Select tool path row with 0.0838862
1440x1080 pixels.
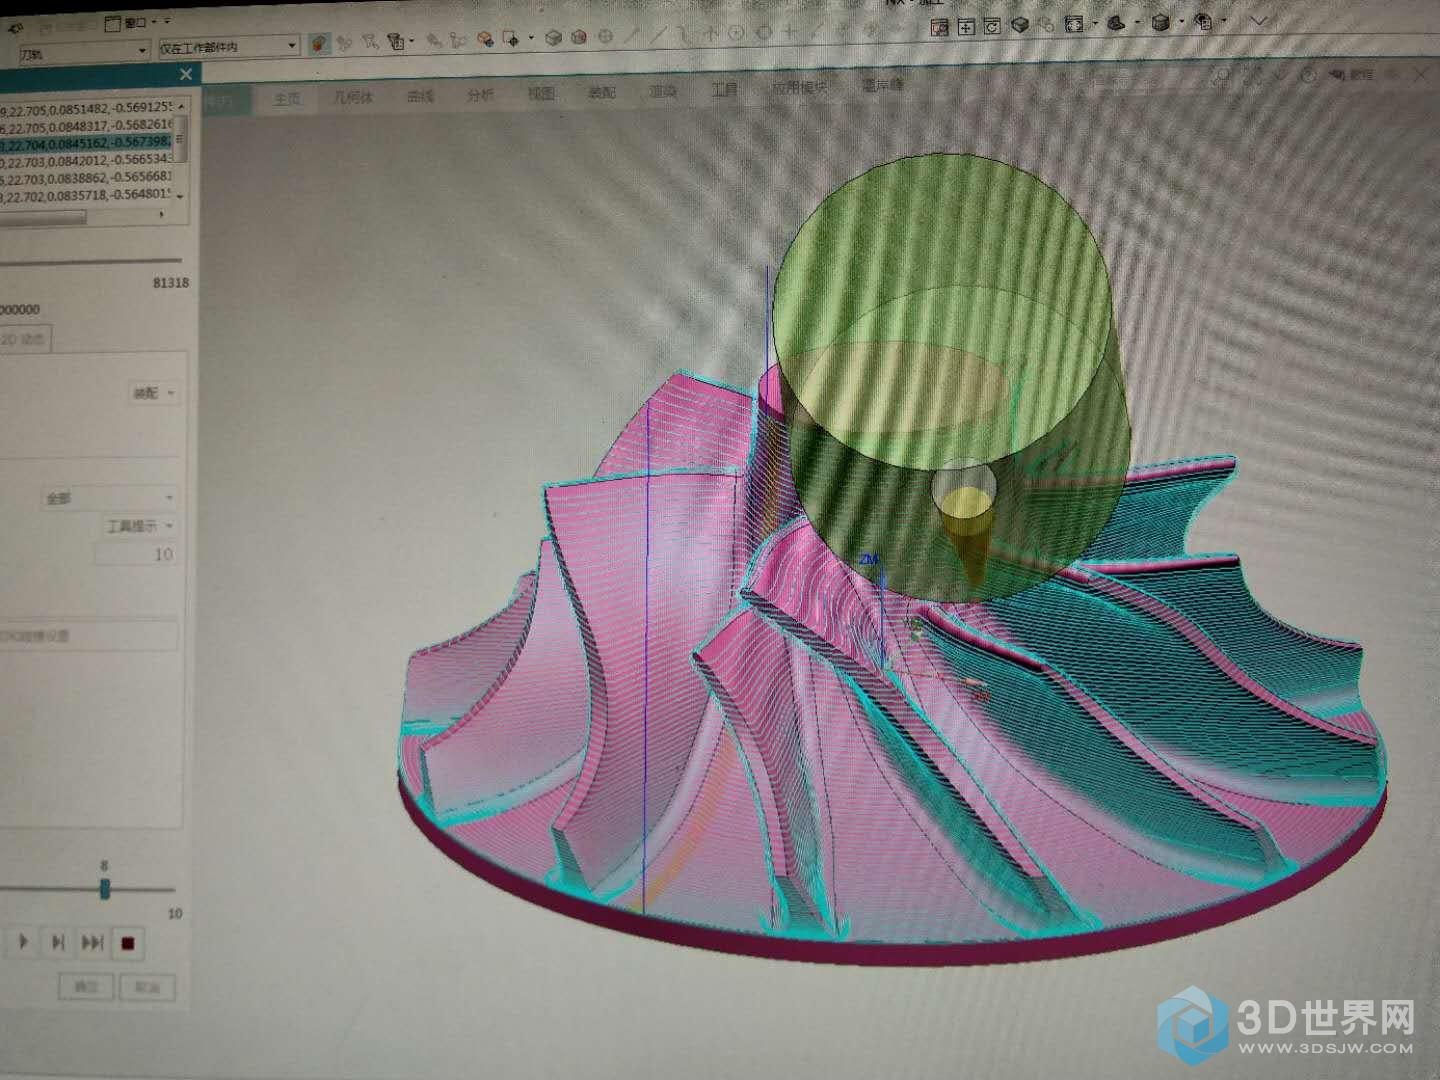tap(87, 177)
